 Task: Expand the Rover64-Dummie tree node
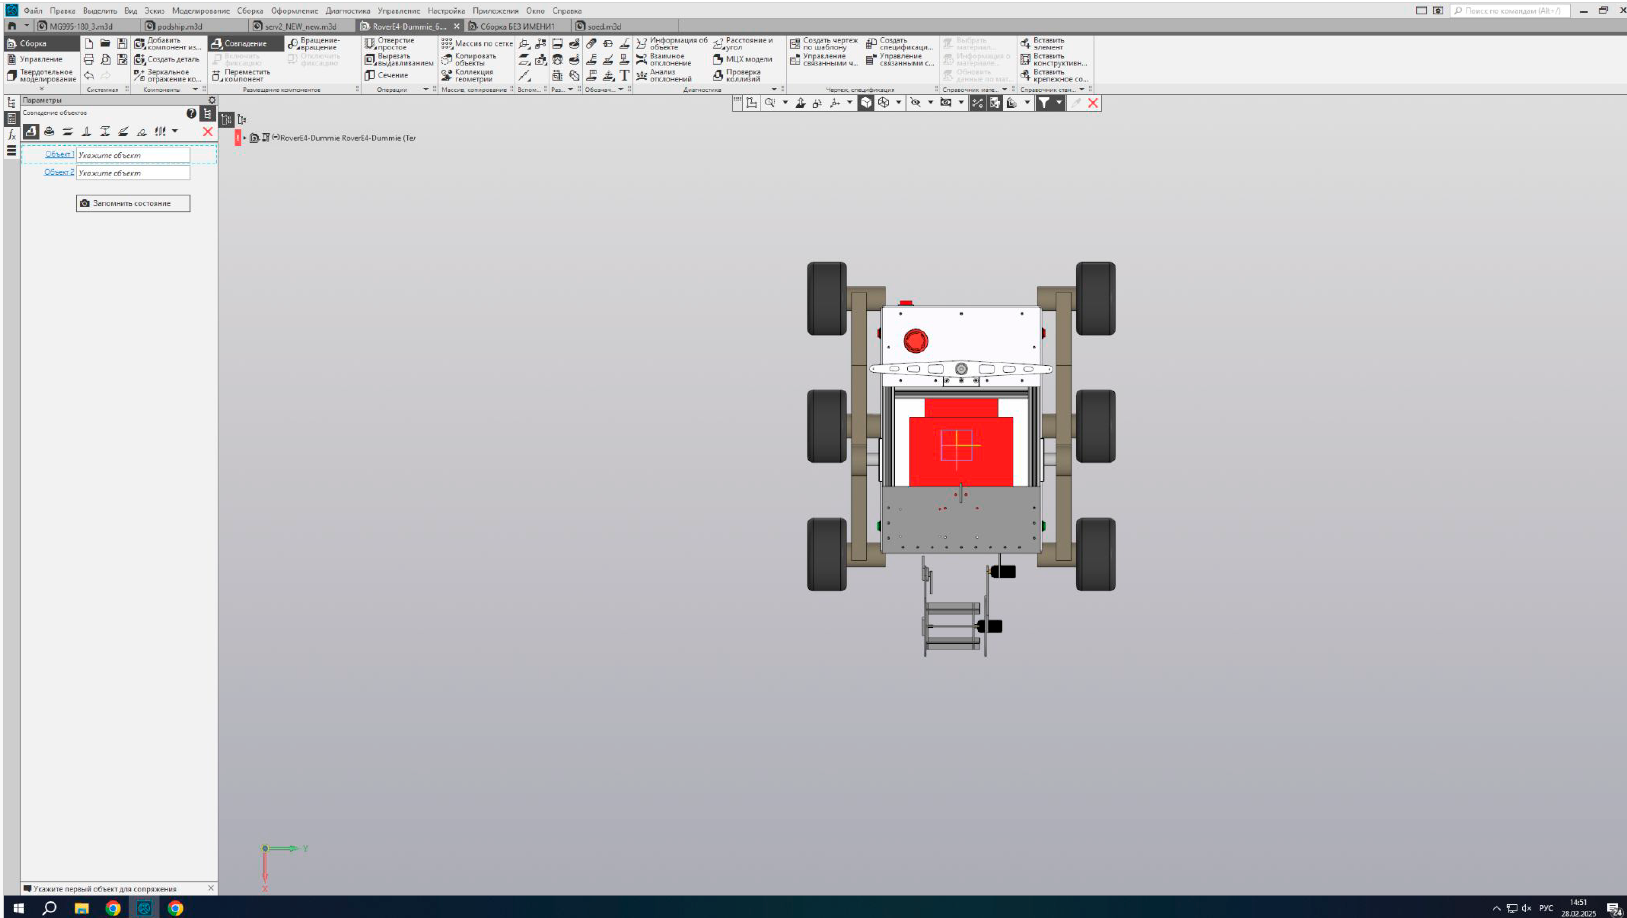tap(245, 138)
